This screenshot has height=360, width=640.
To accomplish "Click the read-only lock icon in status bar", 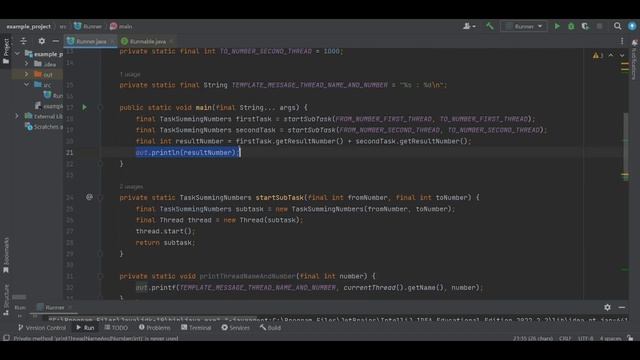I will (631, 338).
